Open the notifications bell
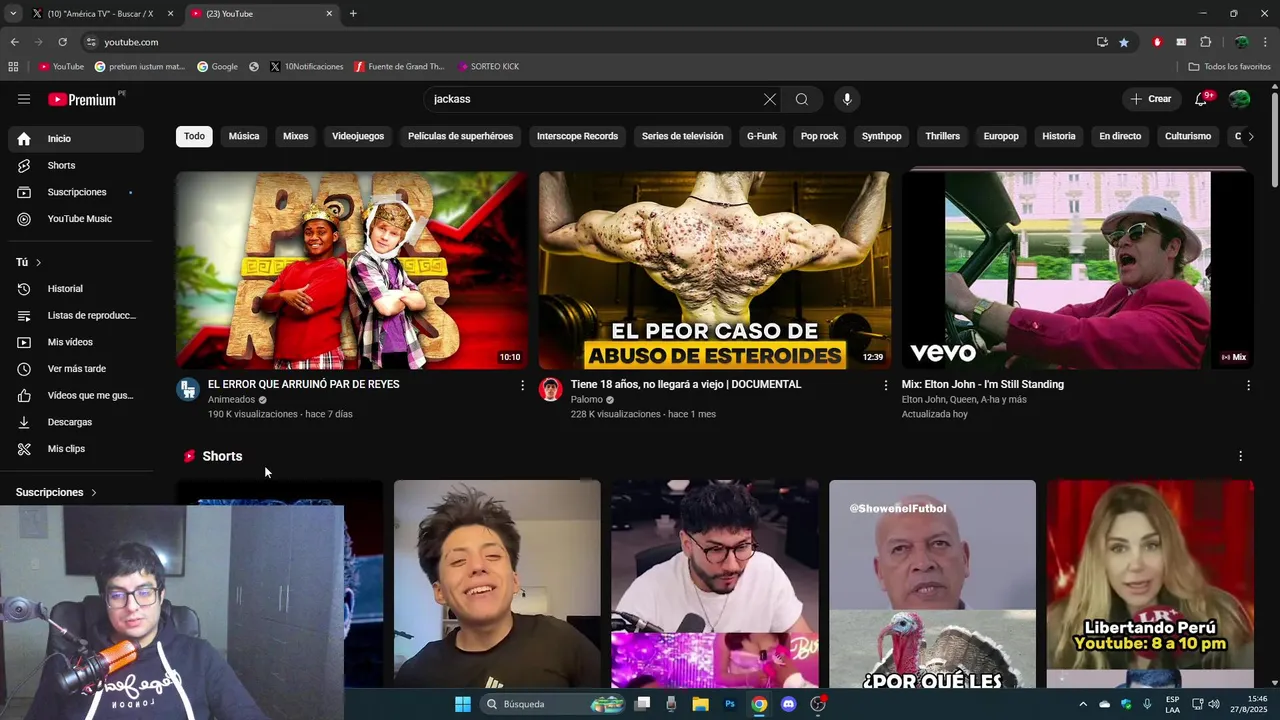The width and height of the screenshot is (1280, 720). [1201, 99]
